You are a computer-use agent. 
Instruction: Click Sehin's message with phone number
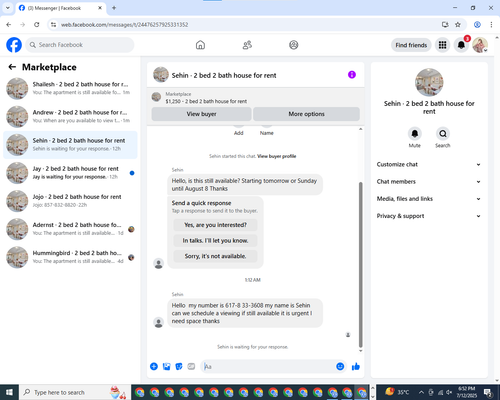pos(245,313)
